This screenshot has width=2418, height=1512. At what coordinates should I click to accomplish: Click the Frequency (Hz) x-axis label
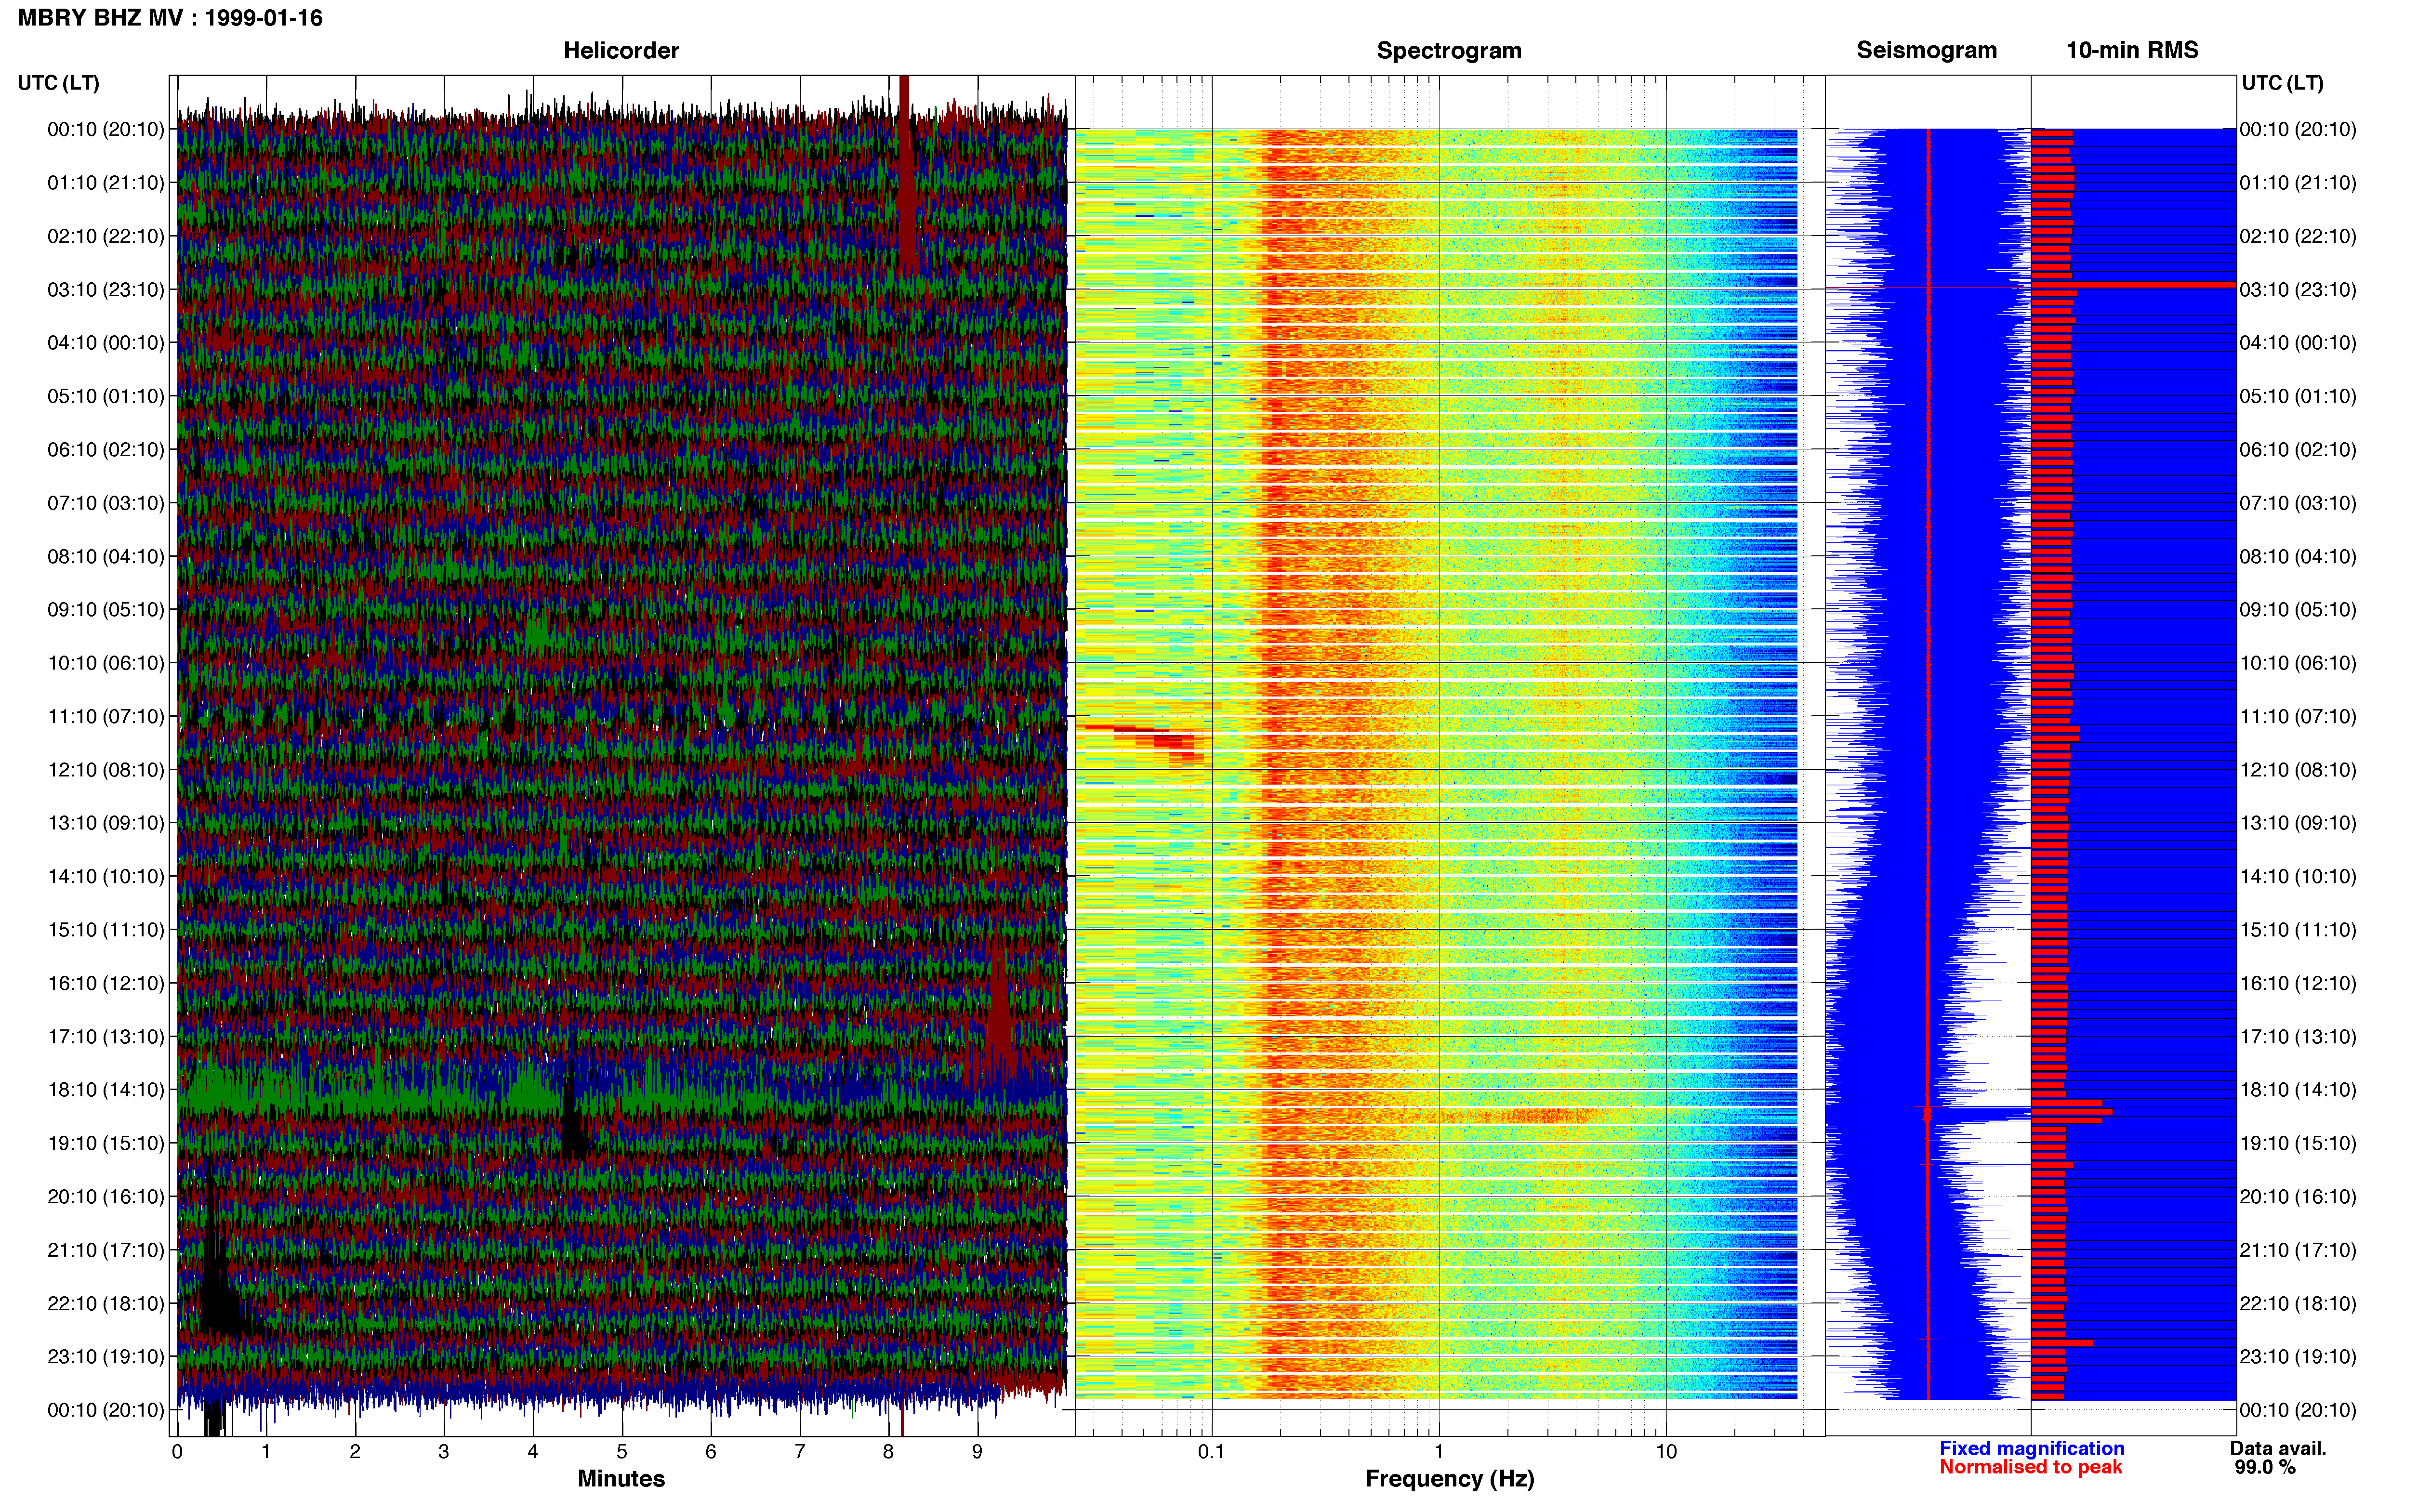tap(1449, 1478)
